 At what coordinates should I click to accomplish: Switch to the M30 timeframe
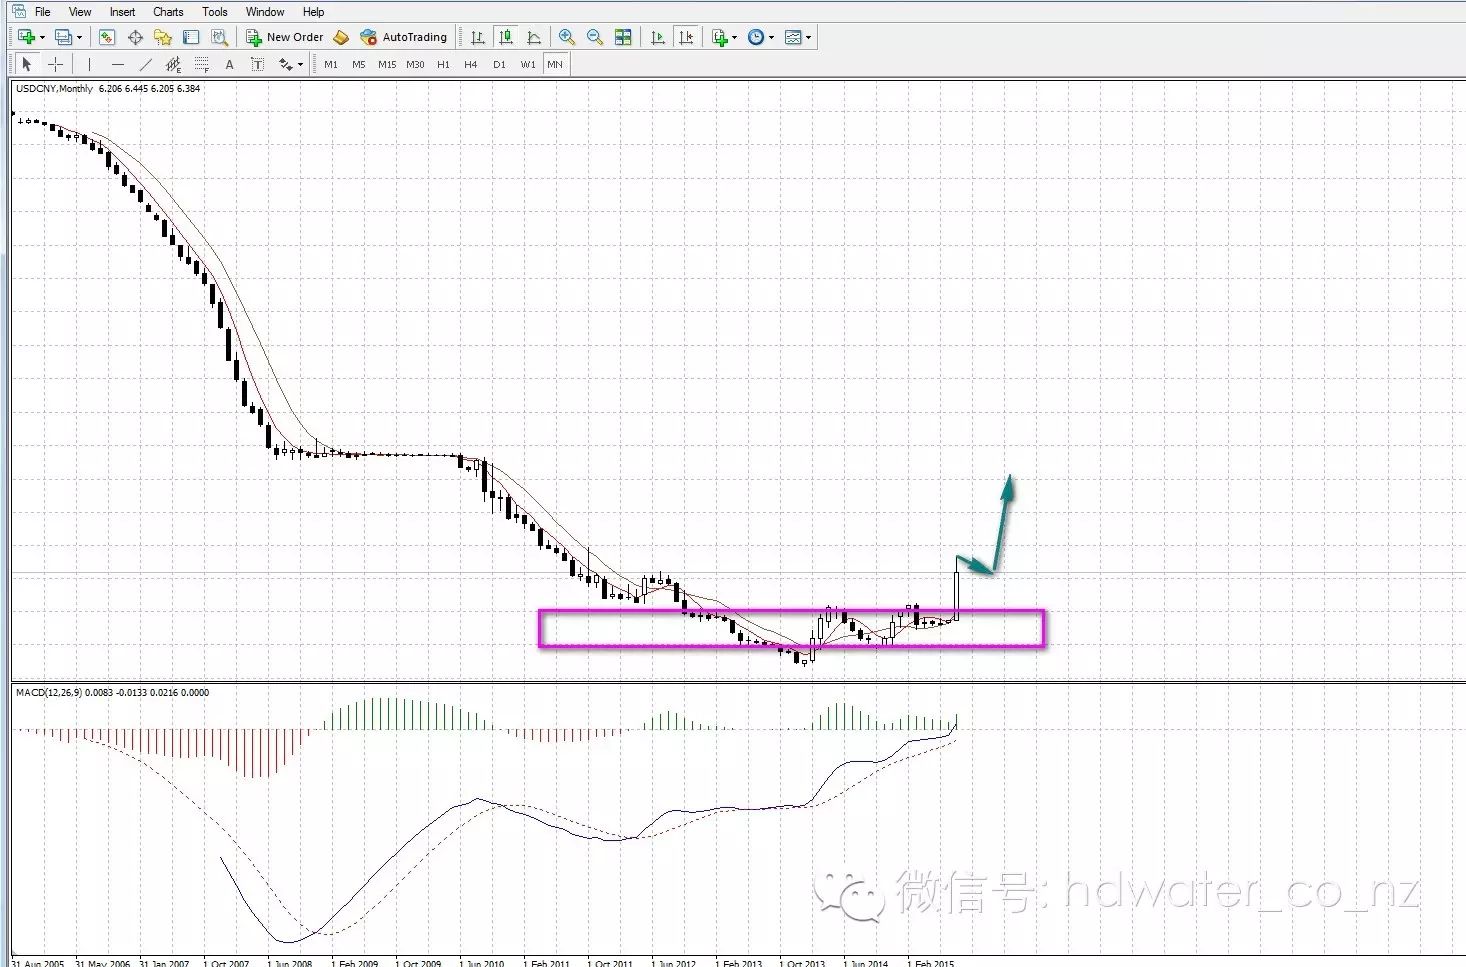tap(415, 64)
